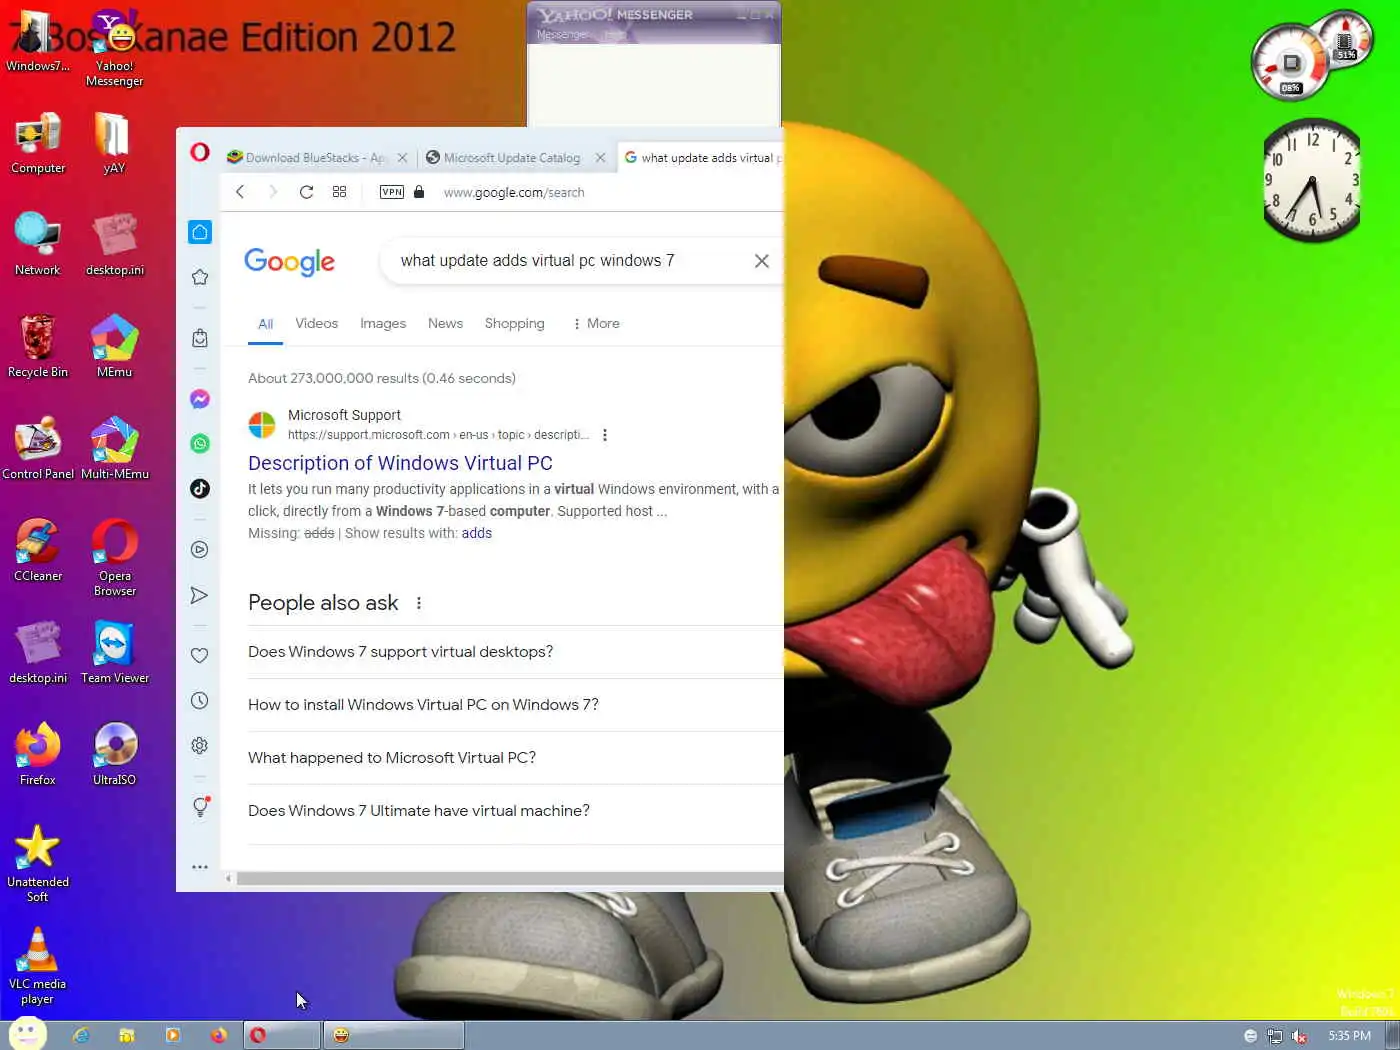Close the Microsoft Update Catalog tab
Image resolution: width=1400 pixels, height=1050 pixels.
pos(600,158)
